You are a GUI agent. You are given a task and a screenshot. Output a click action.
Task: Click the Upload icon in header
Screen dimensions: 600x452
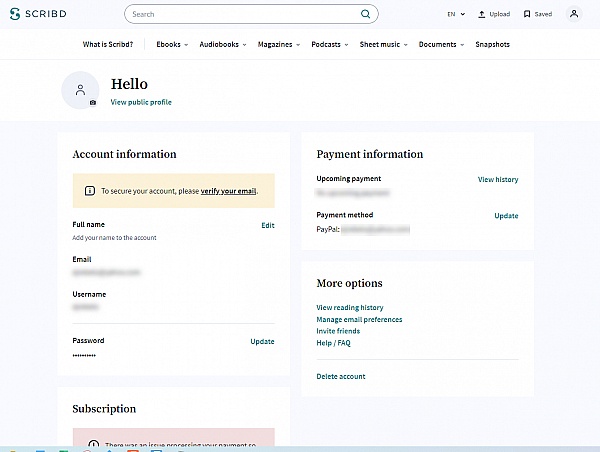(x=482, y=14)
